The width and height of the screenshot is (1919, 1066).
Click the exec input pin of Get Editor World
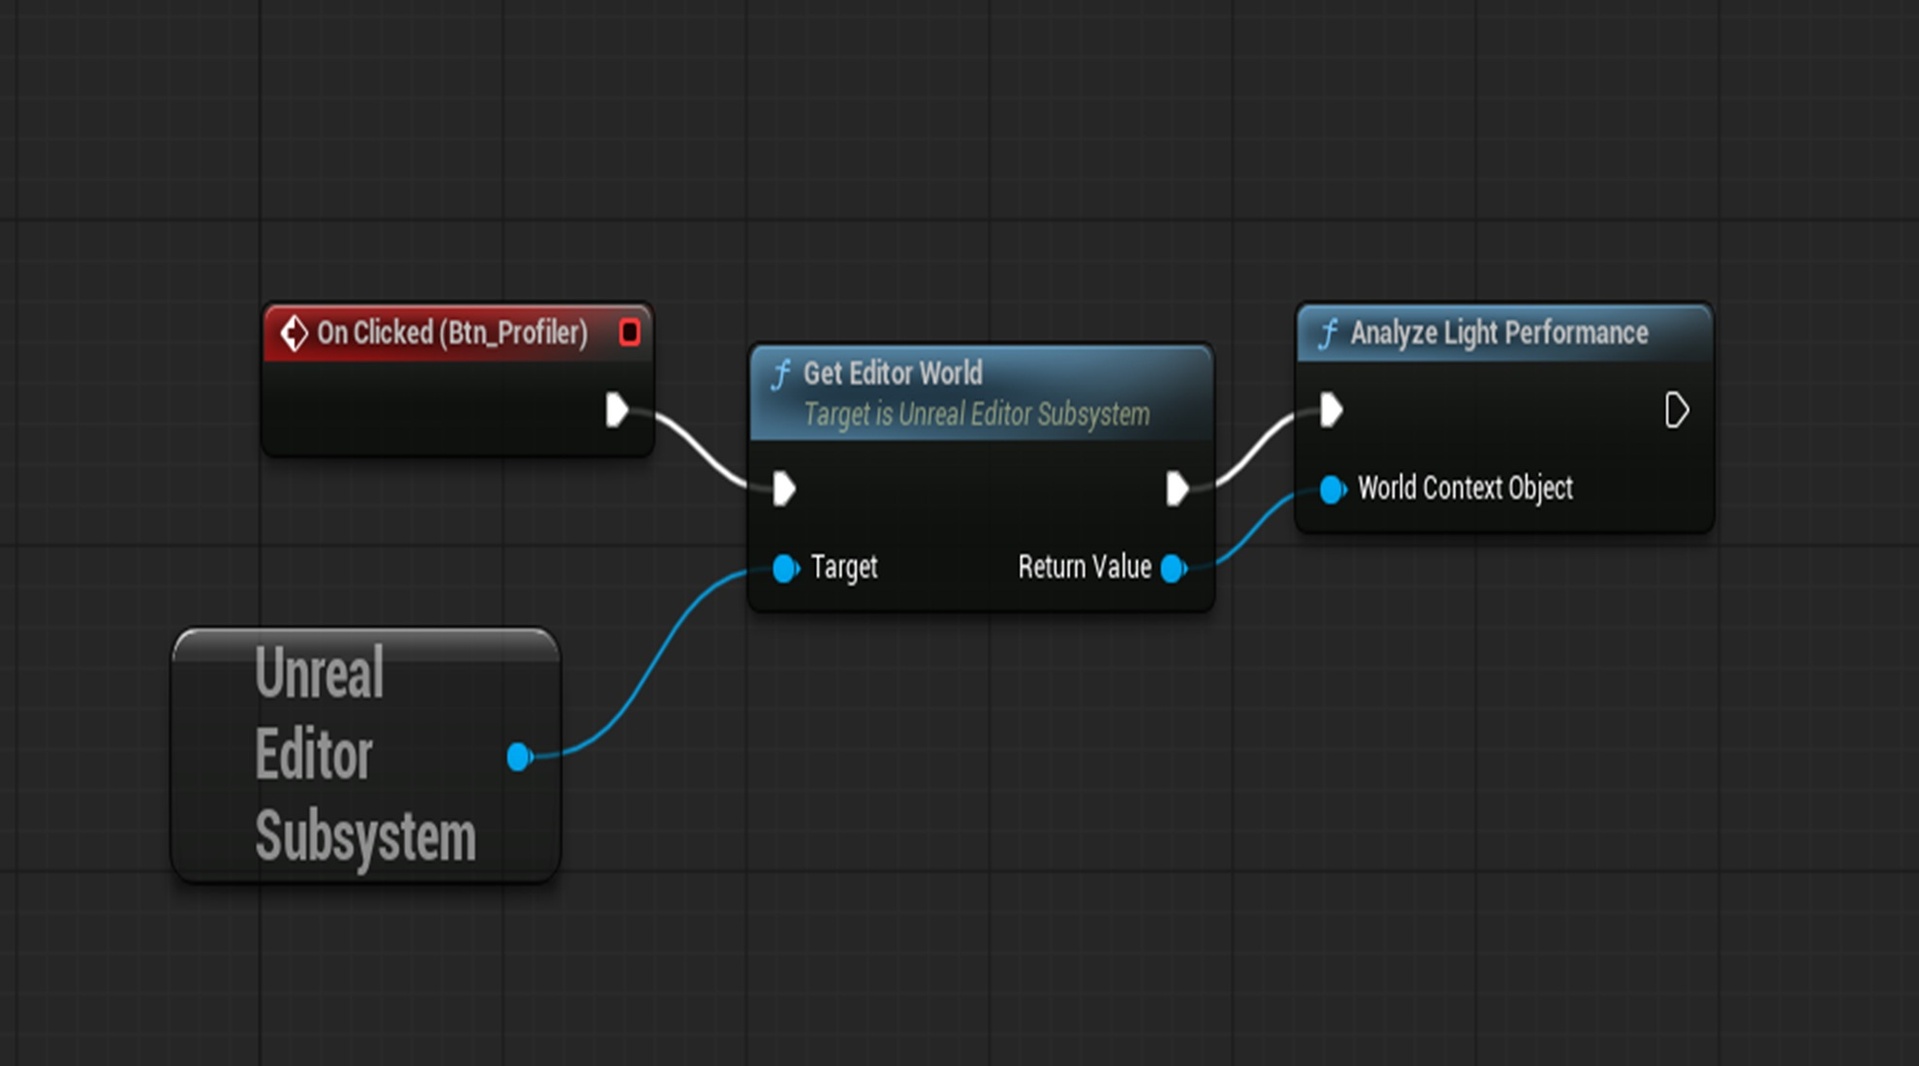[784, 489]
